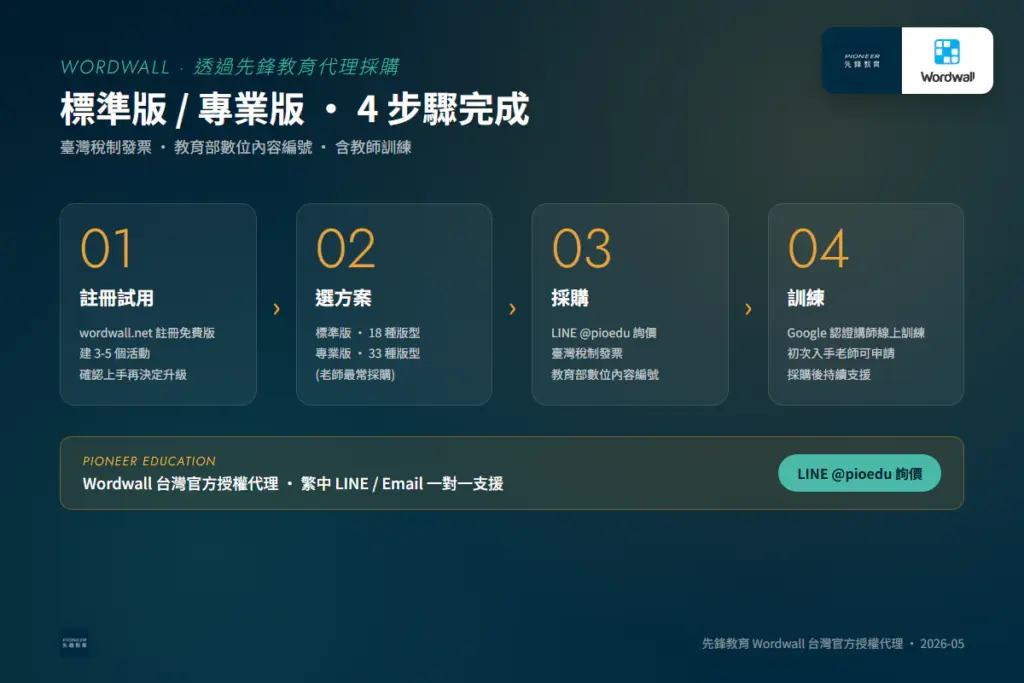
Task: Click the small Pioneer logo in footer
Action: [x=74, y=643]
